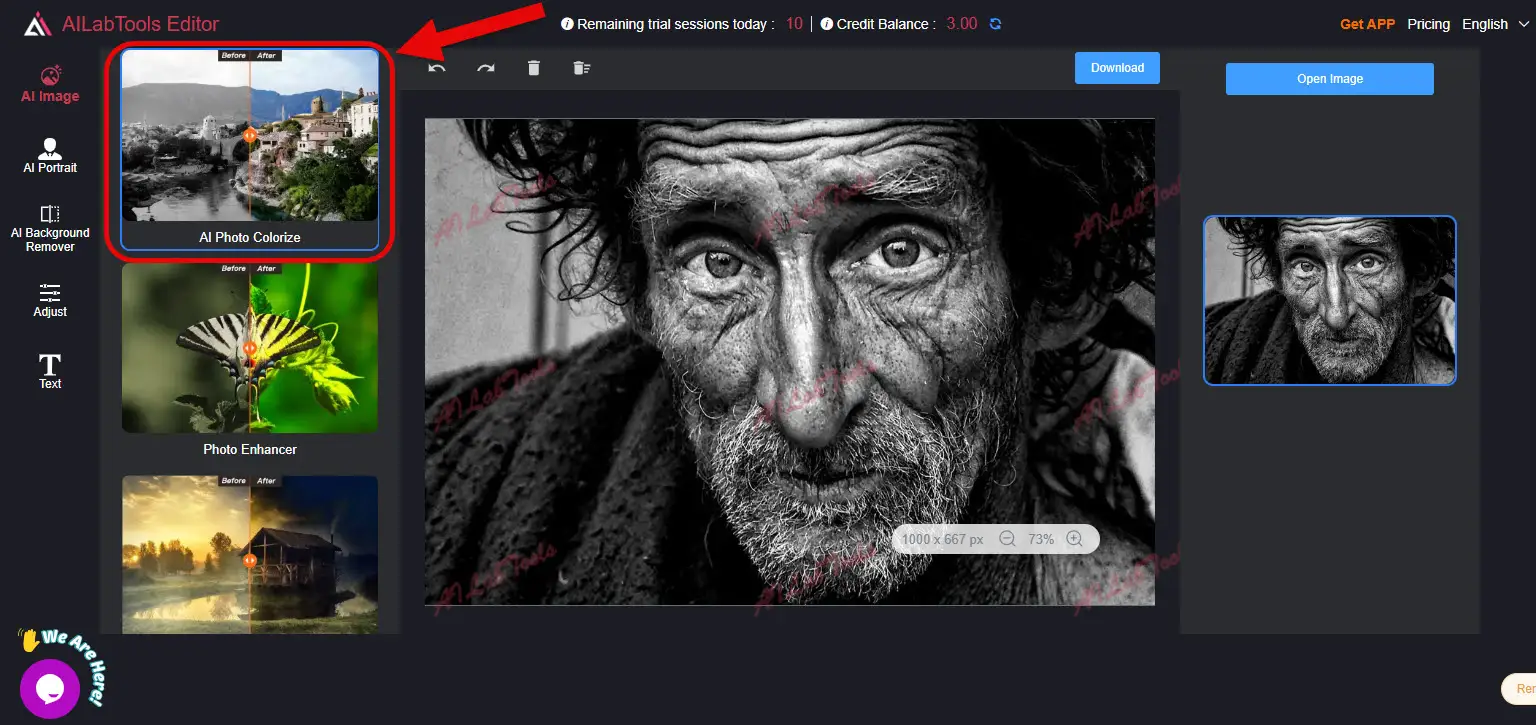Viewport: 1536px width, 725px height.
Task: Open the purple live chat bubble
Action: 50,689
